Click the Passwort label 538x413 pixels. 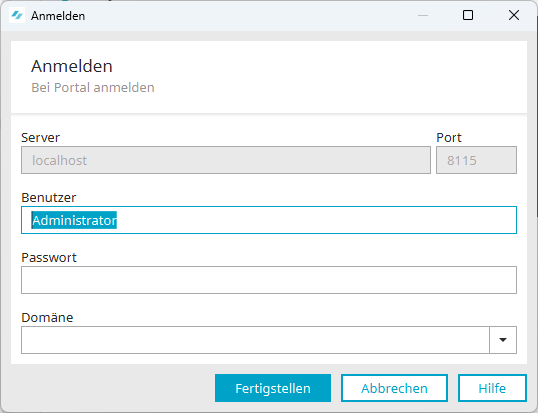point(49,258)
